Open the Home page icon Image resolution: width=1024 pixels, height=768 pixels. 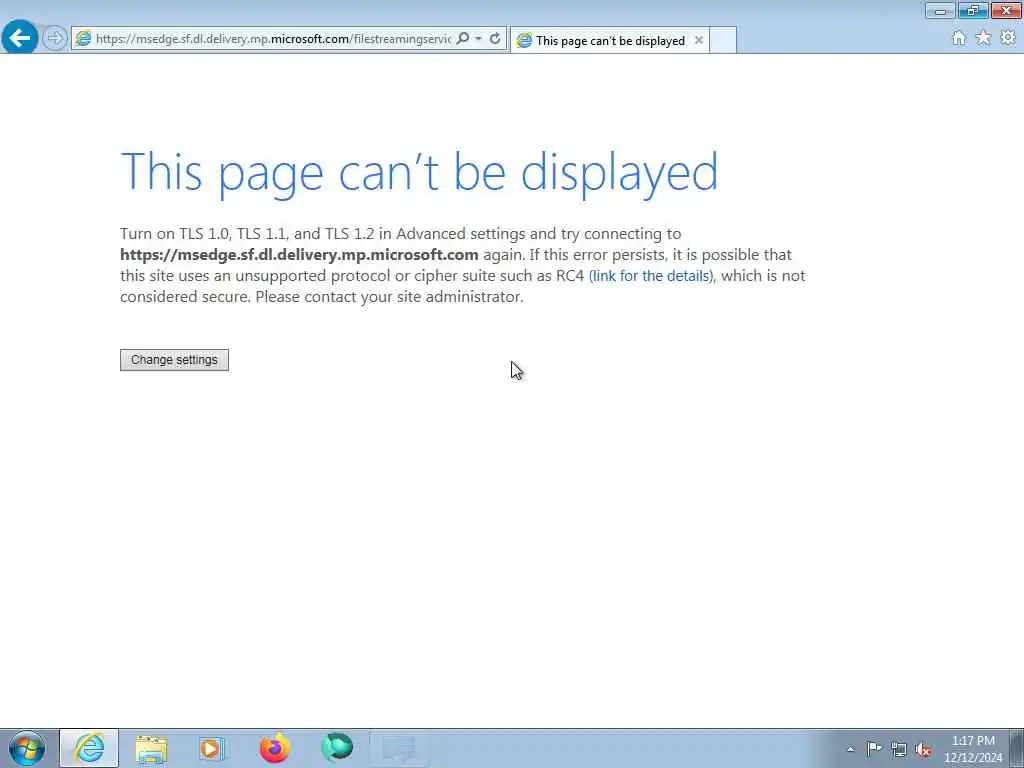pos(959,38)
